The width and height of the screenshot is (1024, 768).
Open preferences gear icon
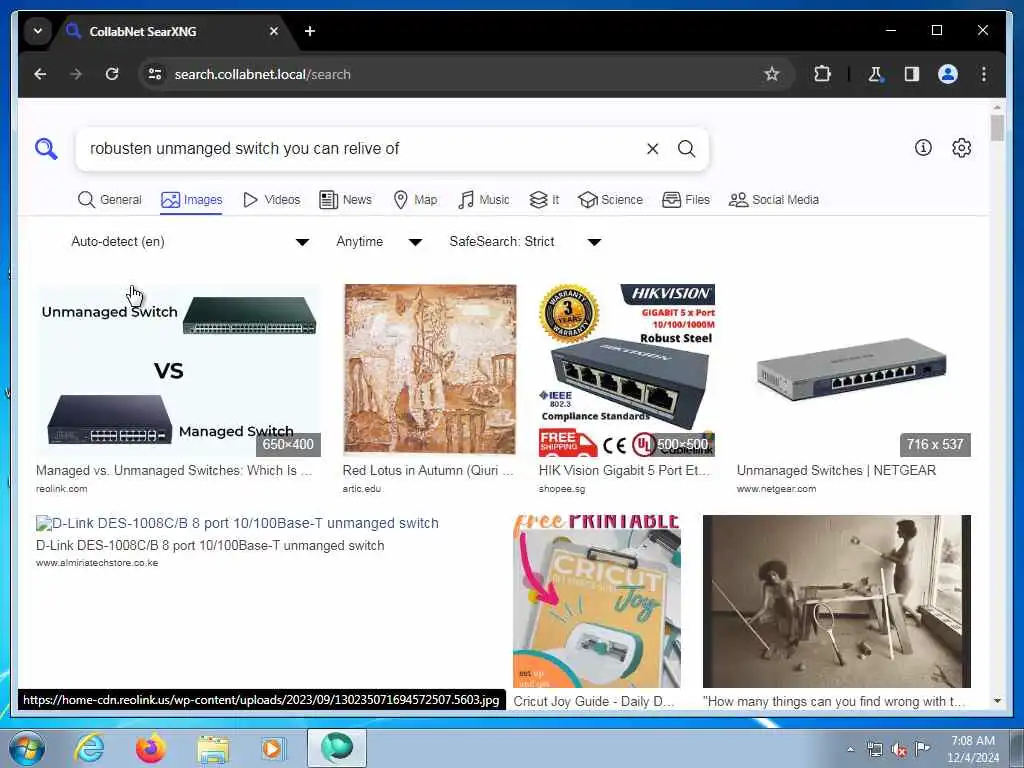961,148
